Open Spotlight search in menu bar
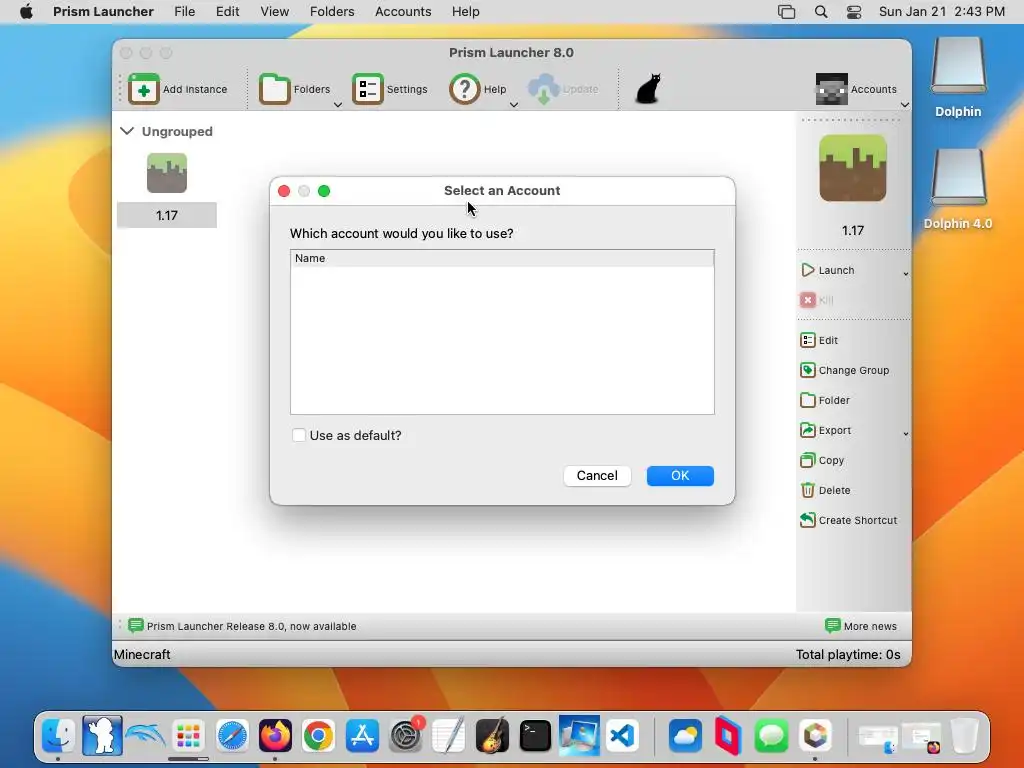Viewport: 1024px width, 768px height. click(x=821, y=12)
